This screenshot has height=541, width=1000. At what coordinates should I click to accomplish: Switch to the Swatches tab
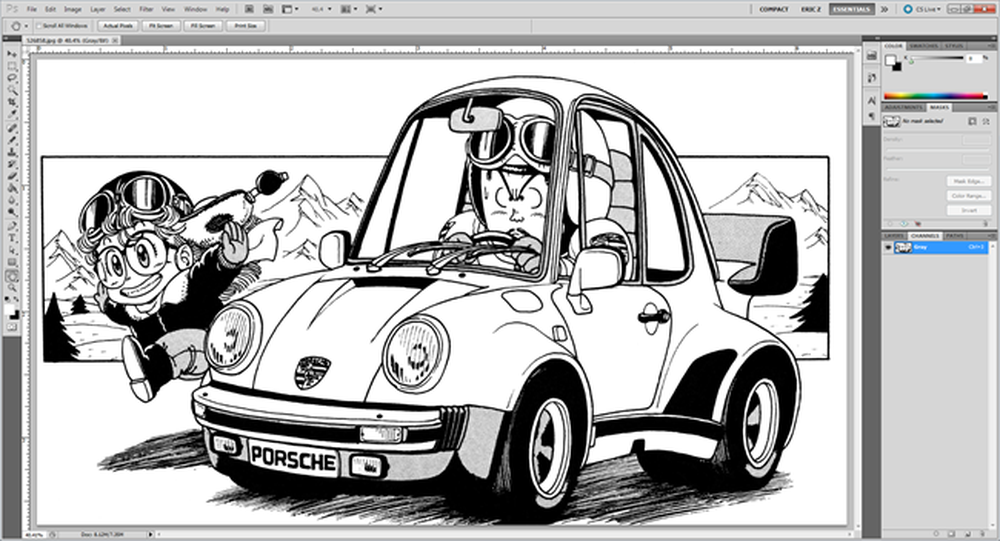click(x=923, y=46)
